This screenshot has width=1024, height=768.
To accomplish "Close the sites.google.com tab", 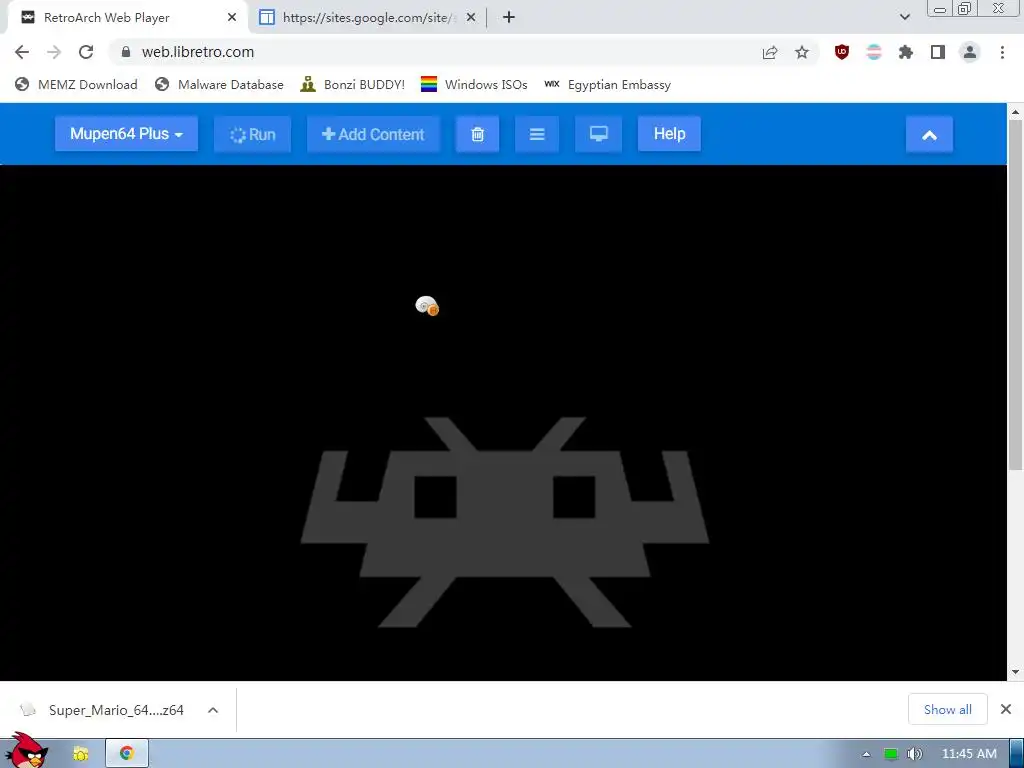I will pos(471,18).
